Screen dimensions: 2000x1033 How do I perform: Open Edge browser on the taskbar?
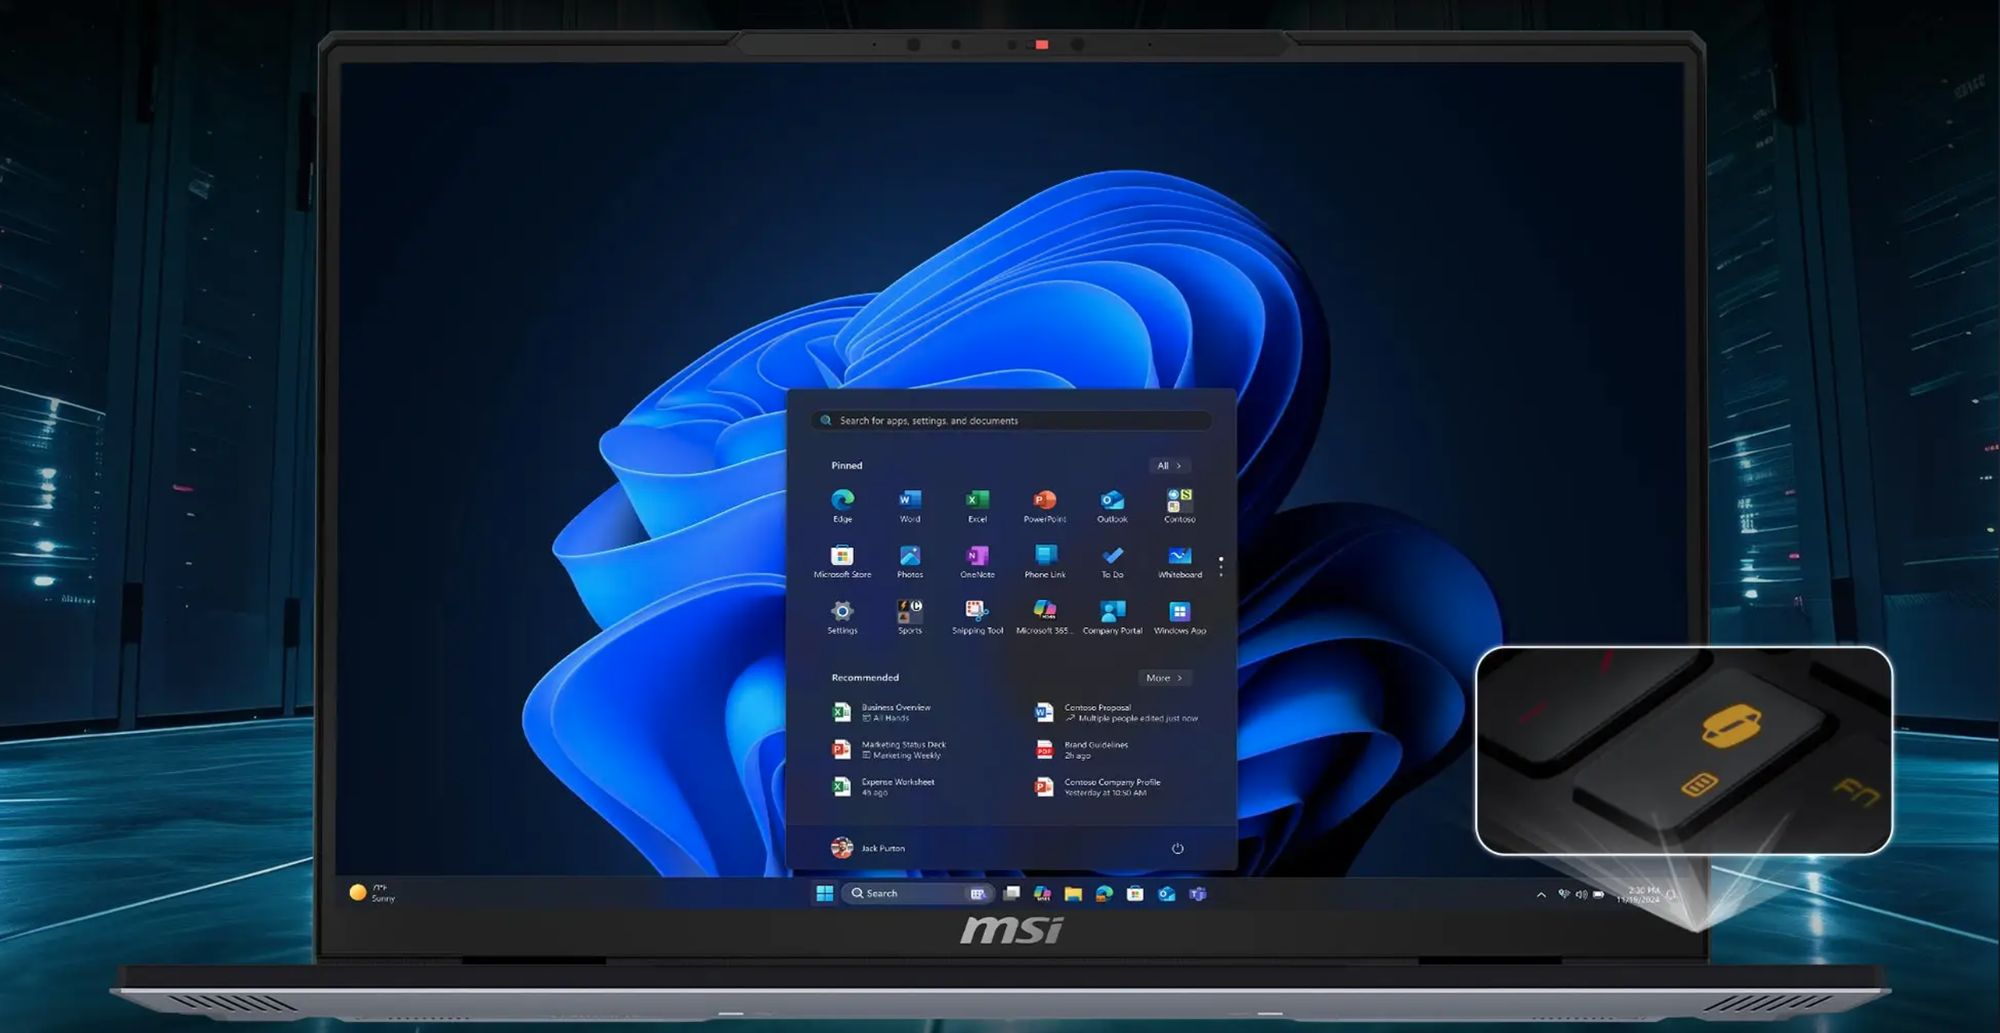tap(1104, 893)
